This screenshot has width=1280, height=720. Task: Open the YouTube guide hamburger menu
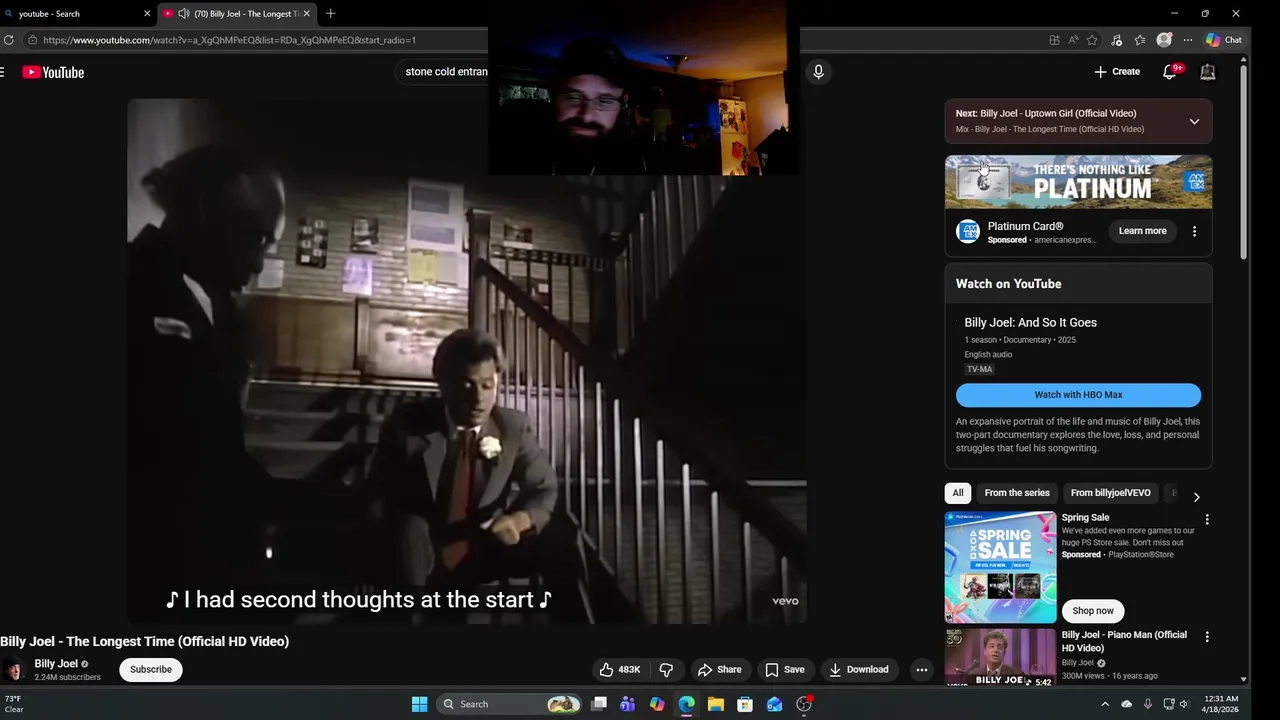[x=2, y=72]
